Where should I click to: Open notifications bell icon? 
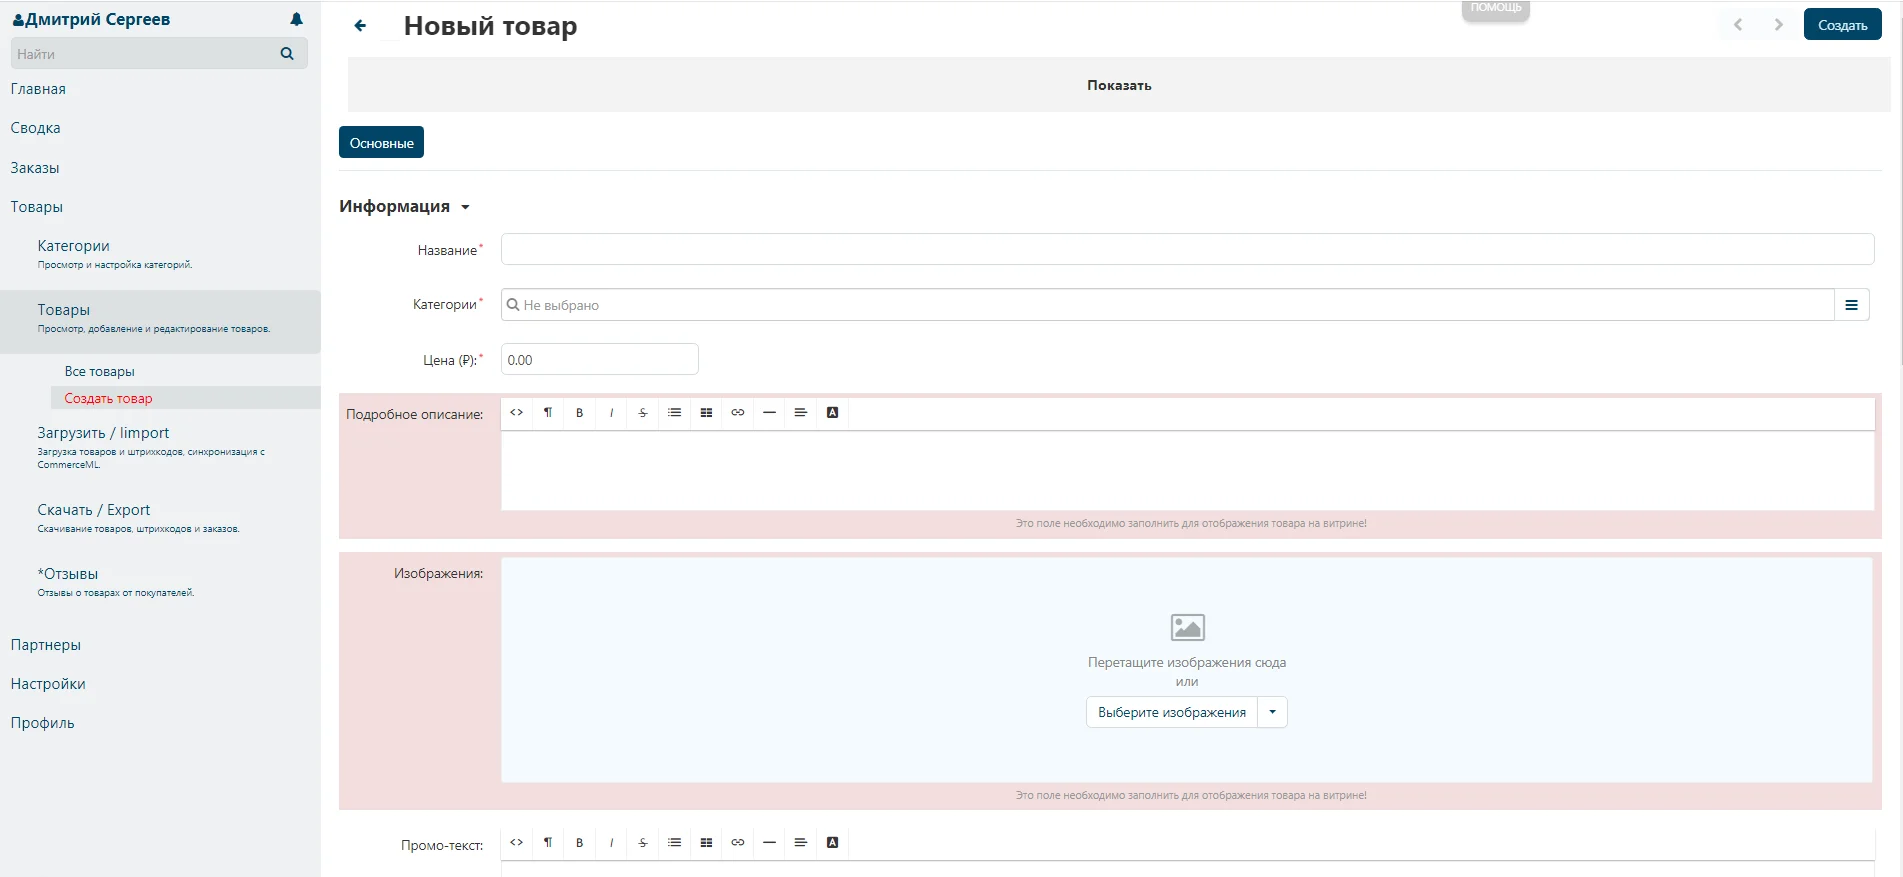(x=296, y=19)
